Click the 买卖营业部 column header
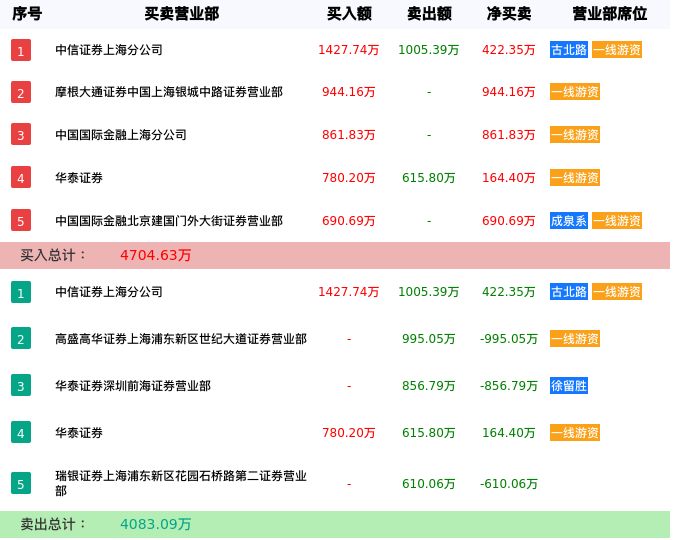The height and width of the screenshot is (540, 676). coord(182,14)
